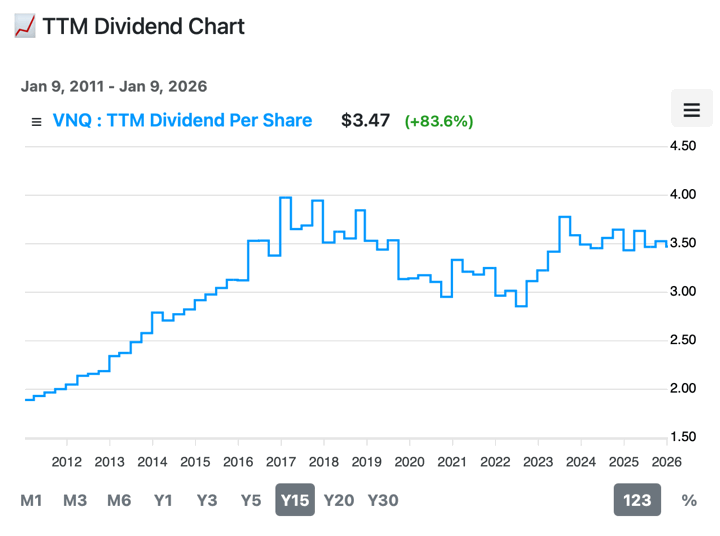Screen dimensions: 720x536
Task: Click the chart emoji icon in the title
Action: (x=25, y=26)
